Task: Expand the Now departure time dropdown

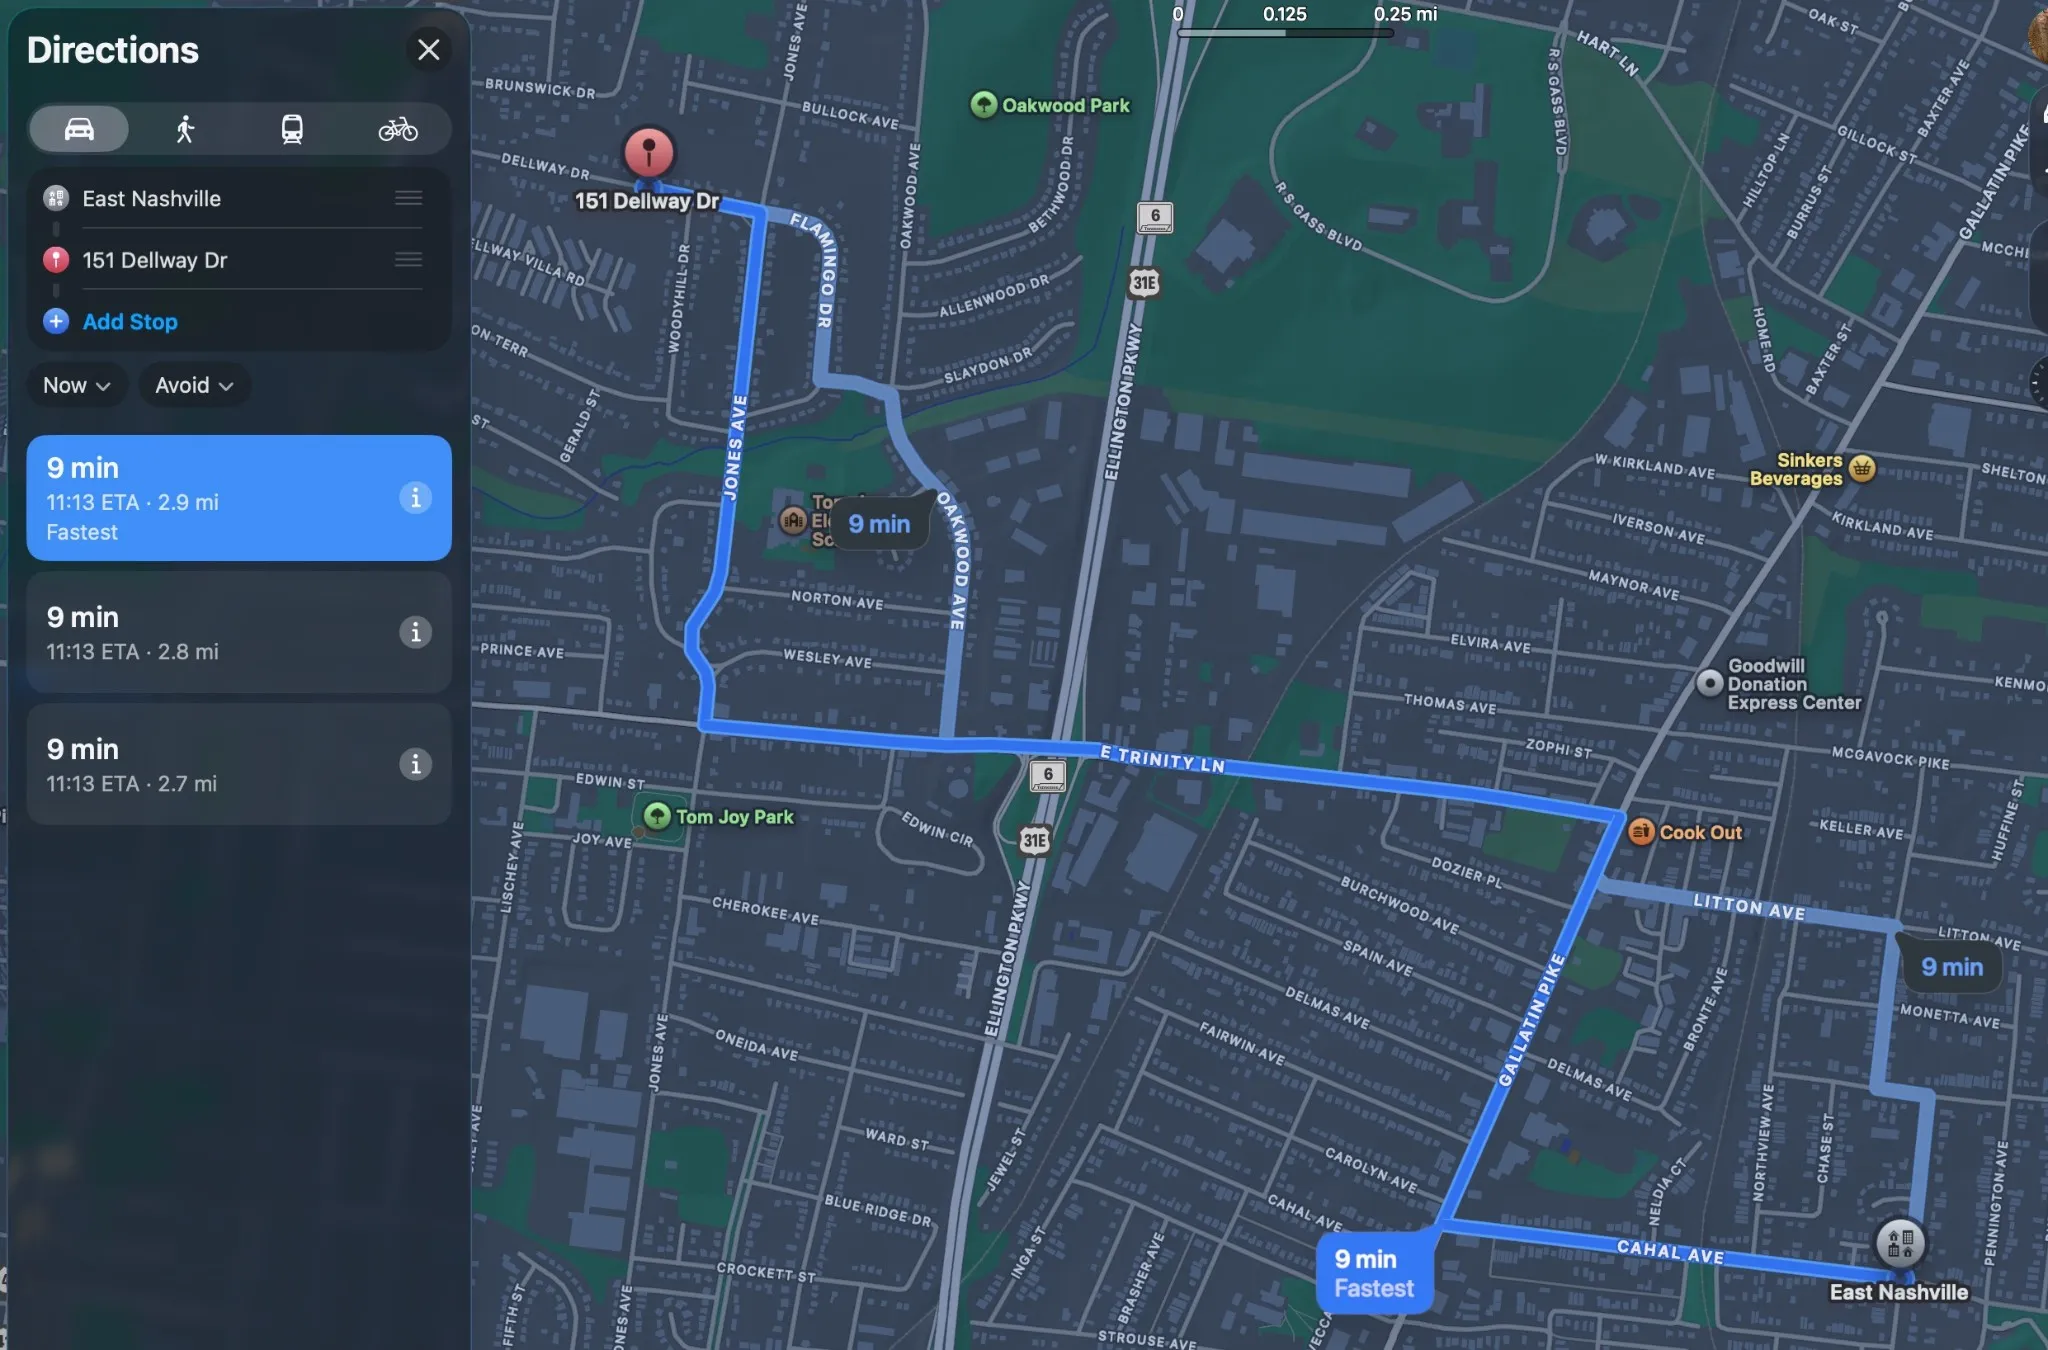Action: pos(76,385)
